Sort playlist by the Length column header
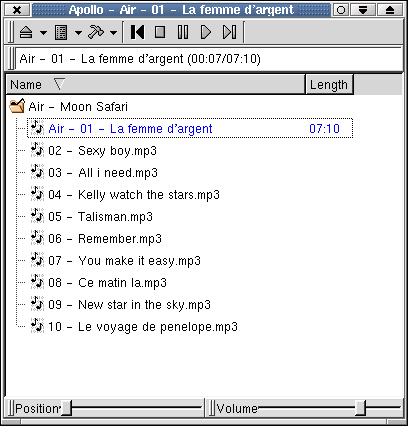 tap(329, 85)
